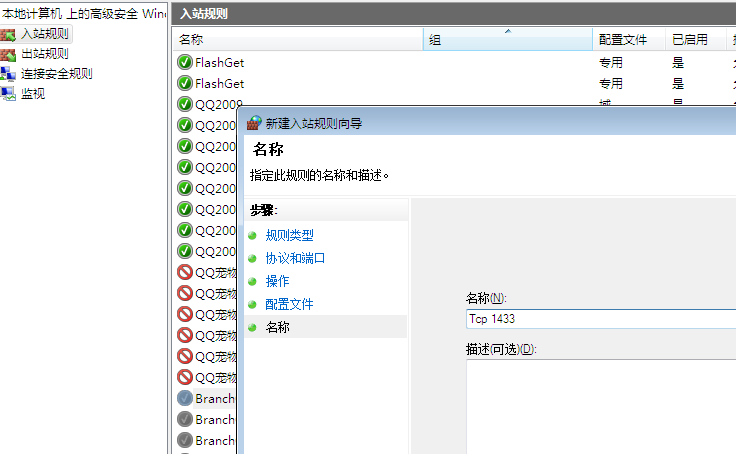Go to the 配置文件 wizard step
The height and width of the screenshot is (454, 736).
tap(289, 304)
